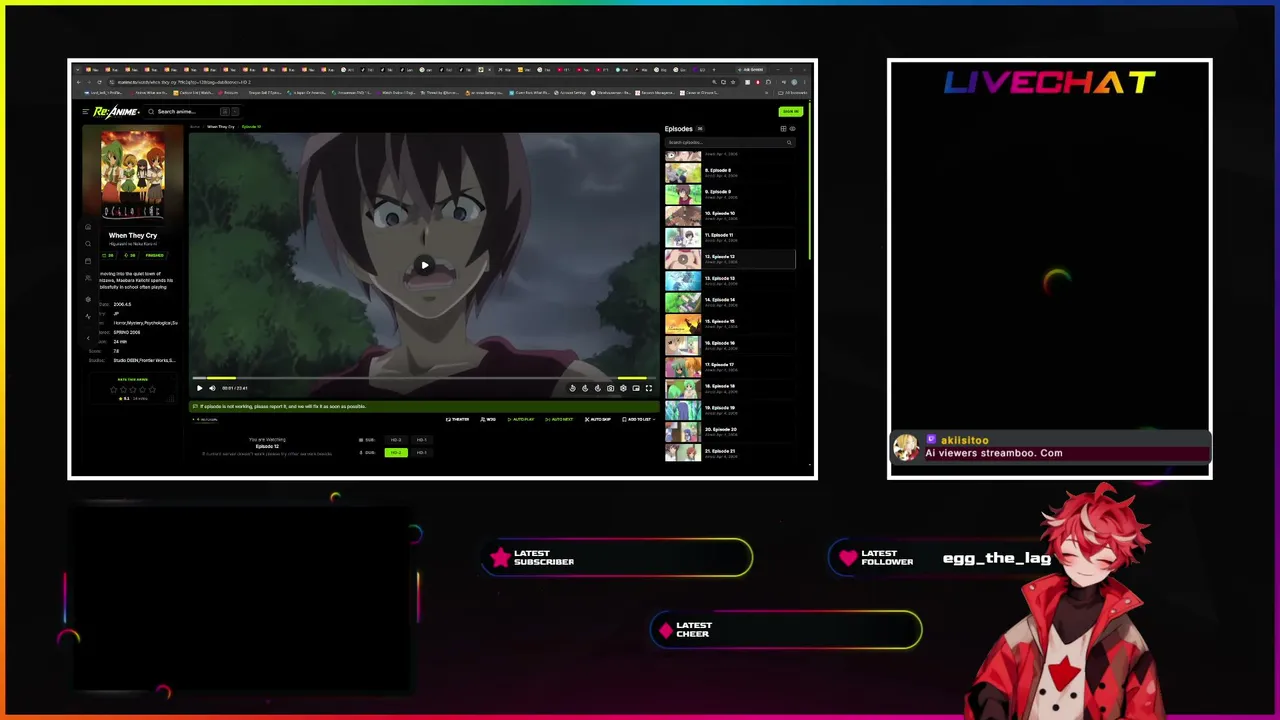This screenshot has width=1280, height=720.
Task: Open the Episode 17 thumbnail
Action: [x=683, y=367]
